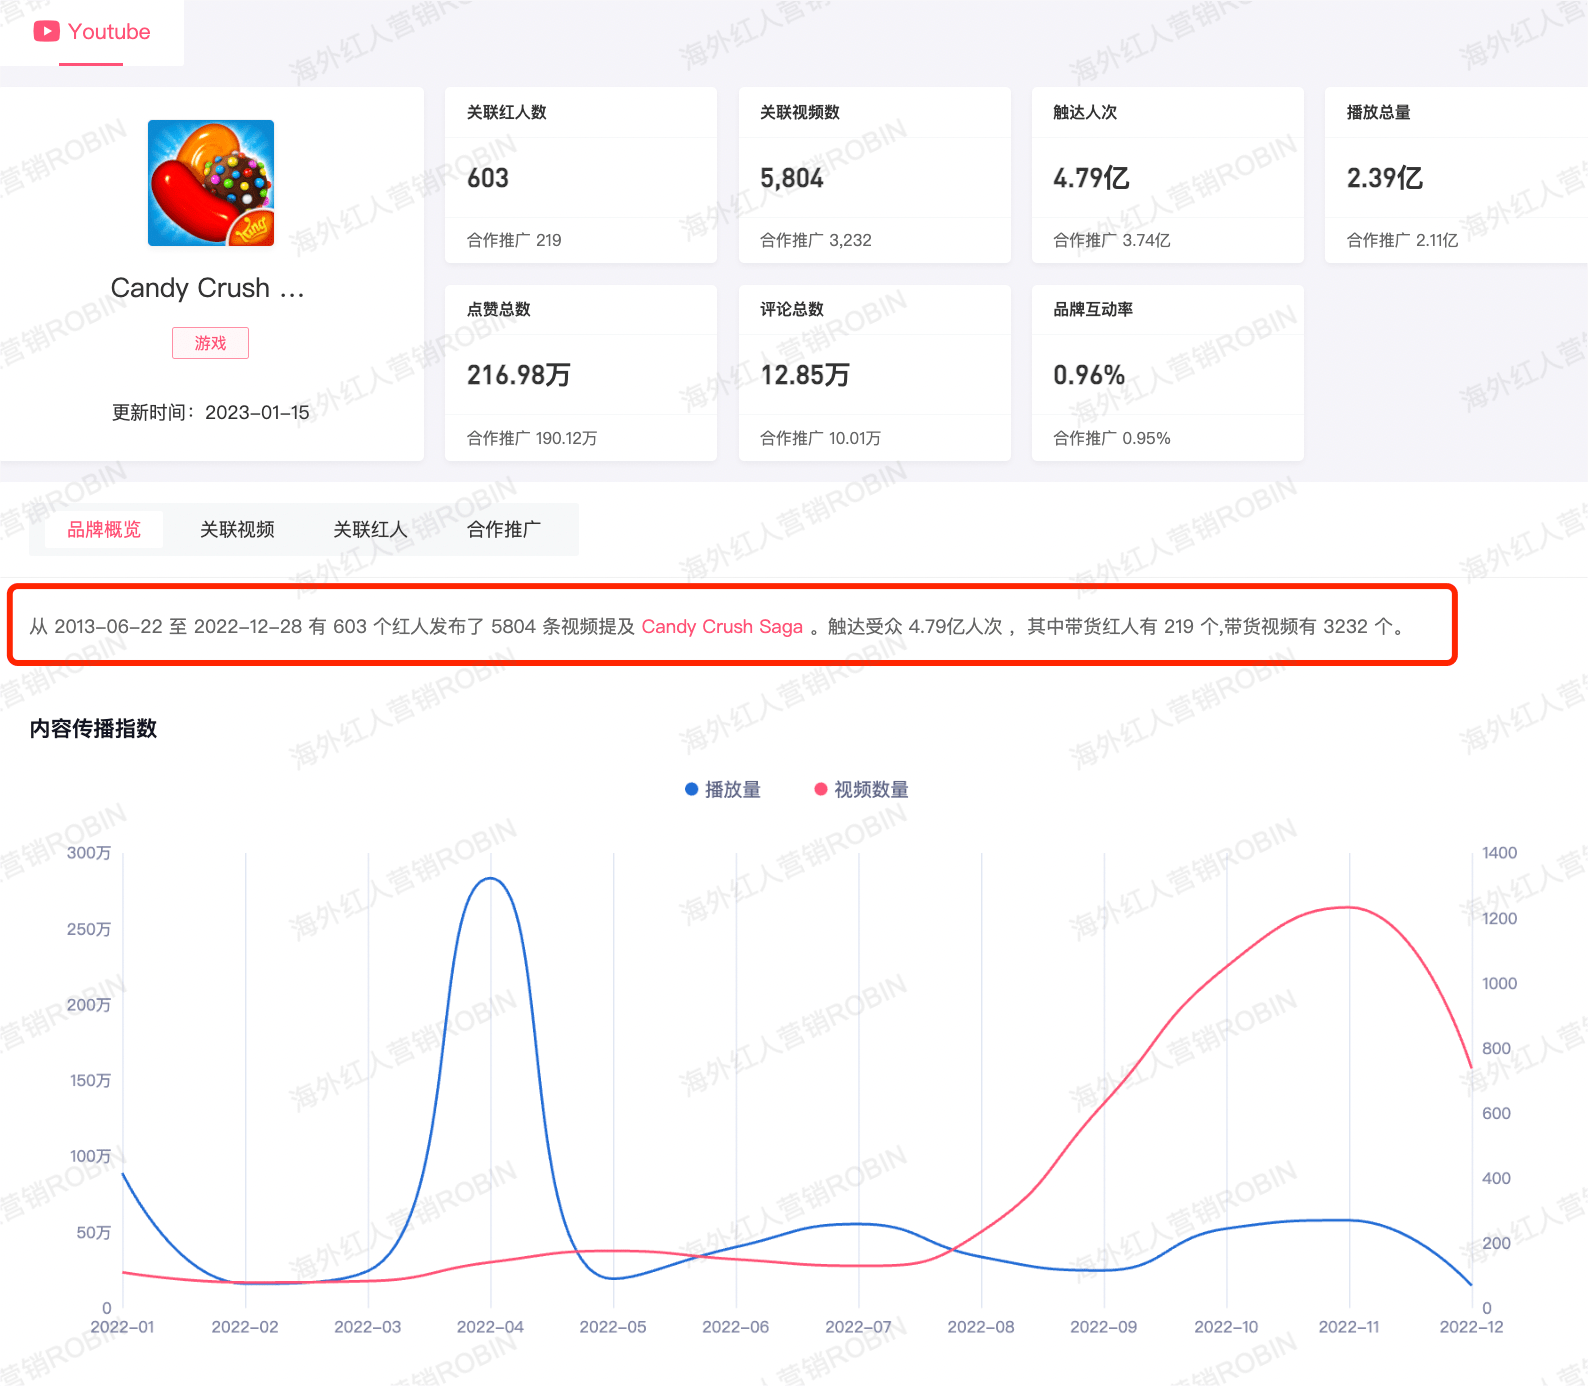Switch to the 品牌概览 tab
The height and width of the screenshot is (1386, 1588).
(104, 529)
